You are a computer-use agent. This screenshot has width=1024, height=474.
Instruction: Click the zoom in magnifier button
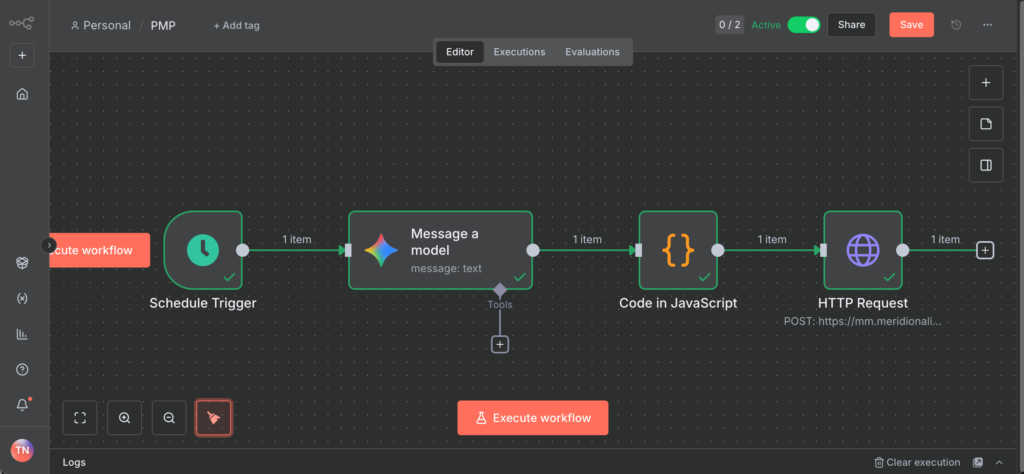[125, 418]
